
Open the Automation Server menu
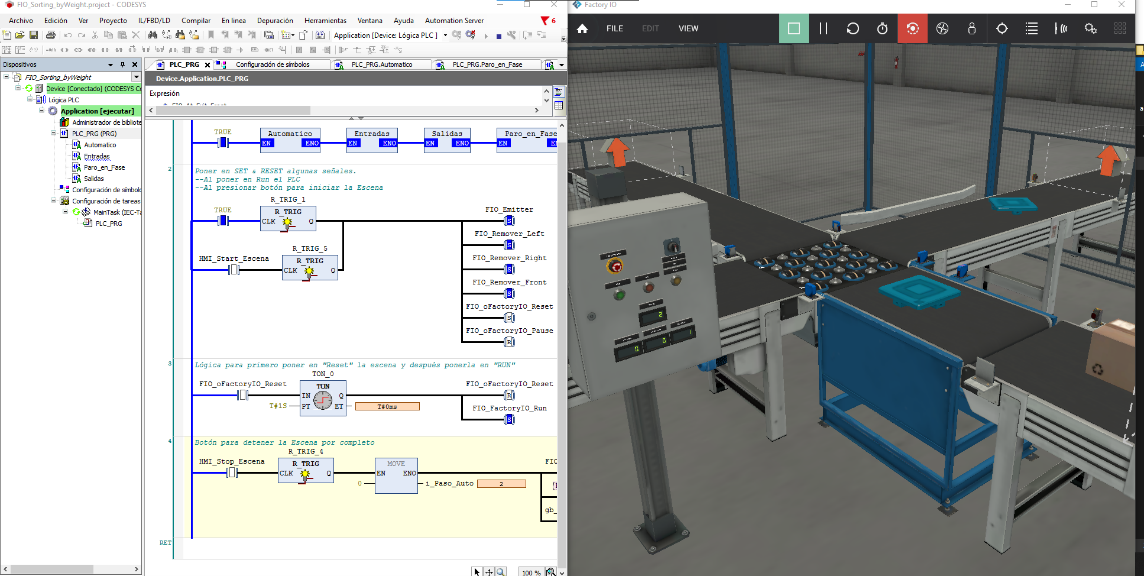(454, 20)
